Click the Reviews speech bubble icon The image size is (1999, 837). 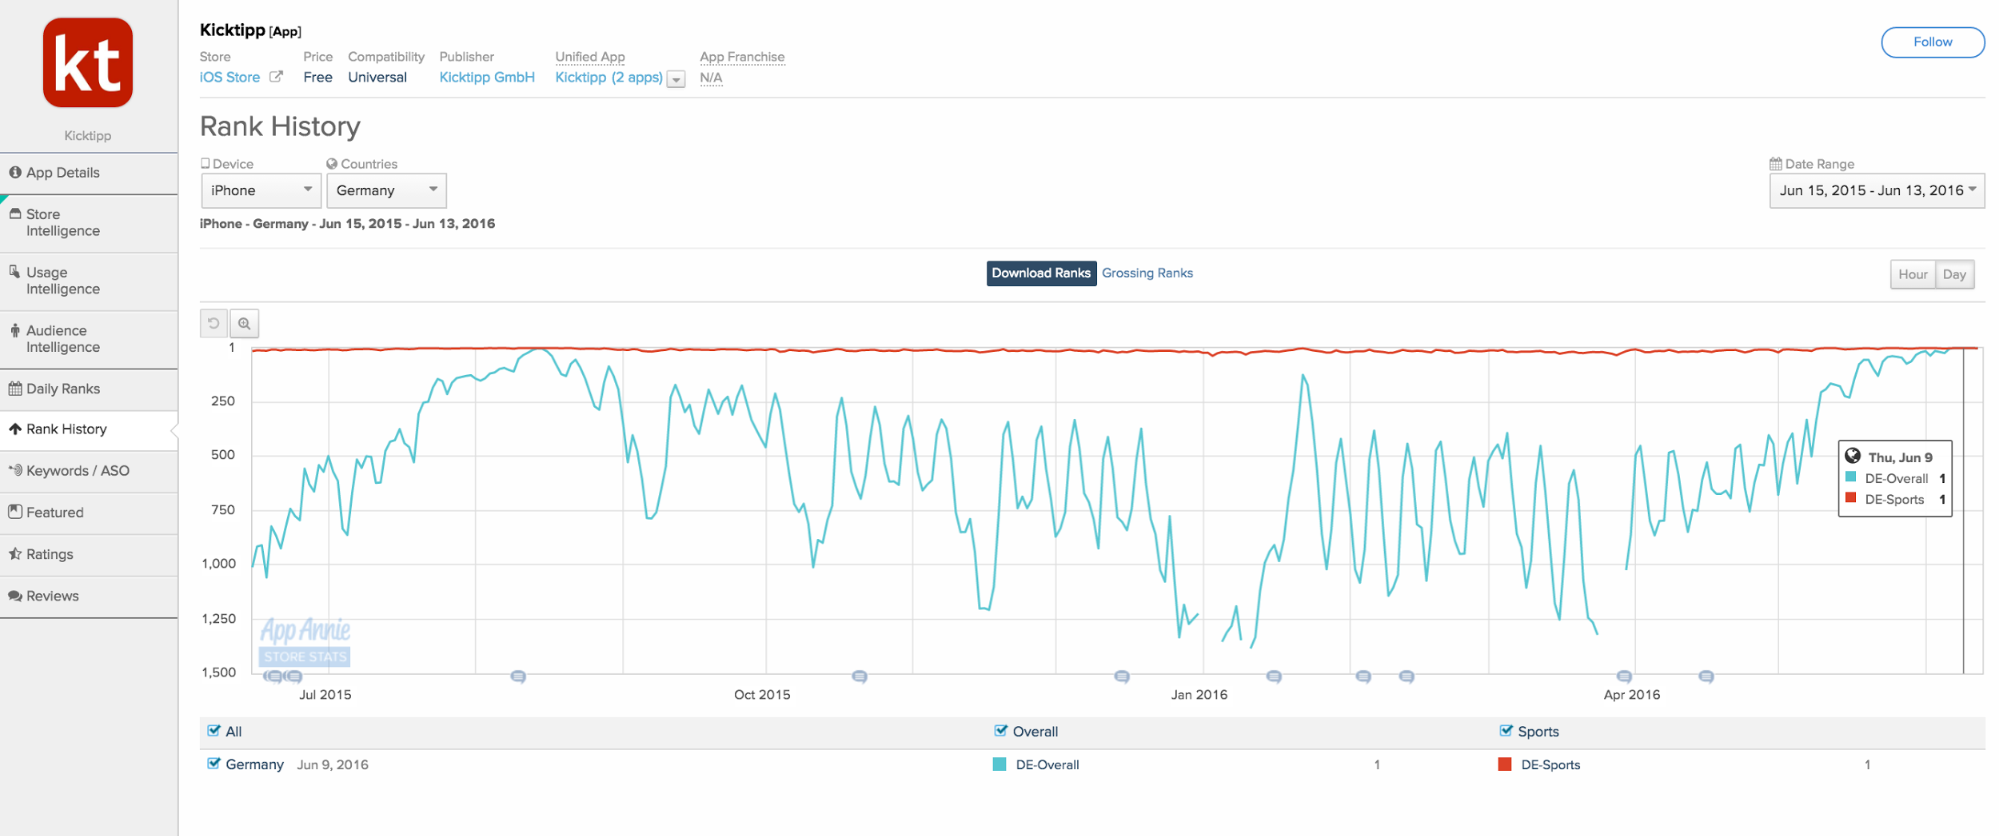15,596
